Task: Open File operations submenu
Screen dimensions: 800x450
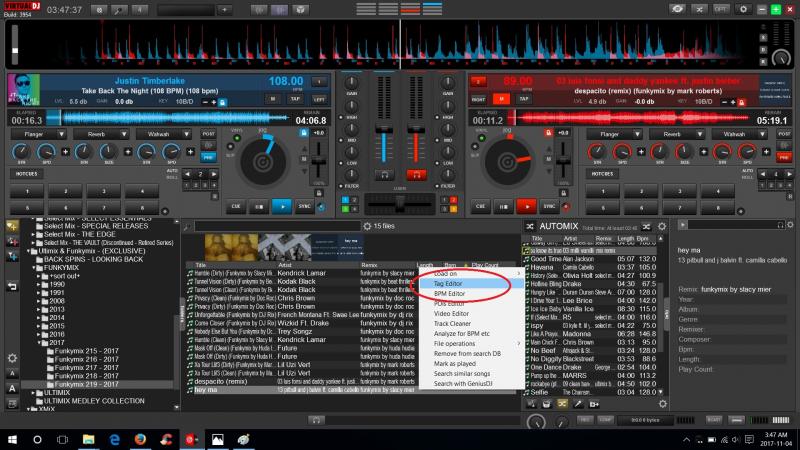Action: (x=471, y=344)
